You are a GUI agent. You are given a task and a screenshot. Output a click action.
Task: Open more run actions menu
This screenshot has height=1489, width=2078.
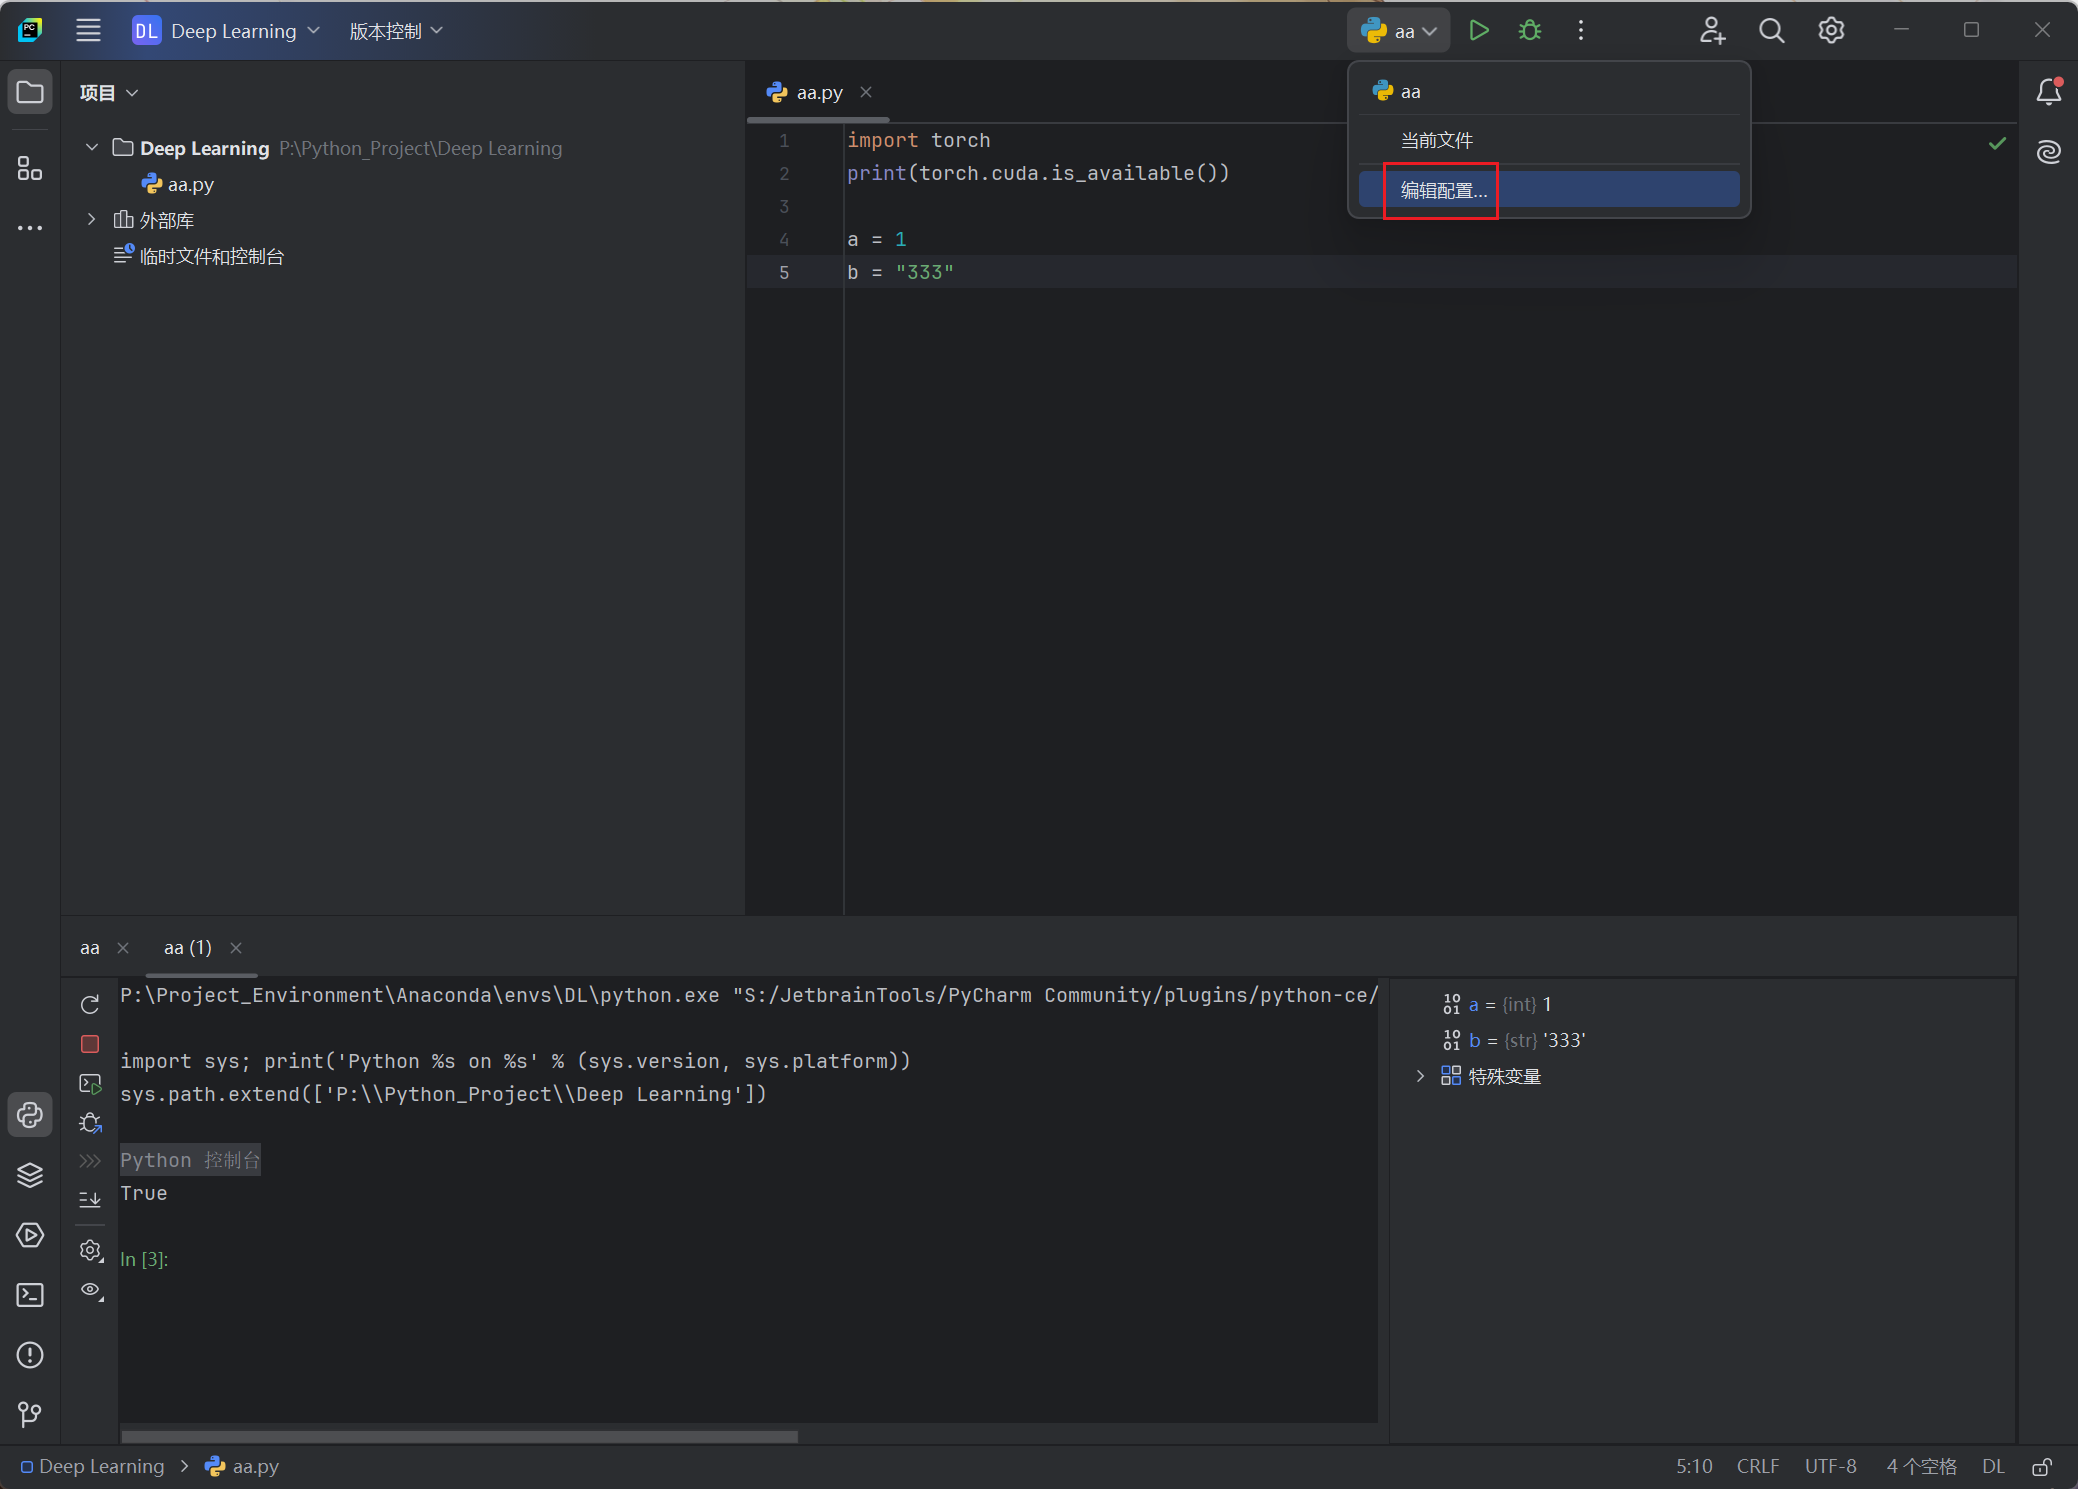1581,30
